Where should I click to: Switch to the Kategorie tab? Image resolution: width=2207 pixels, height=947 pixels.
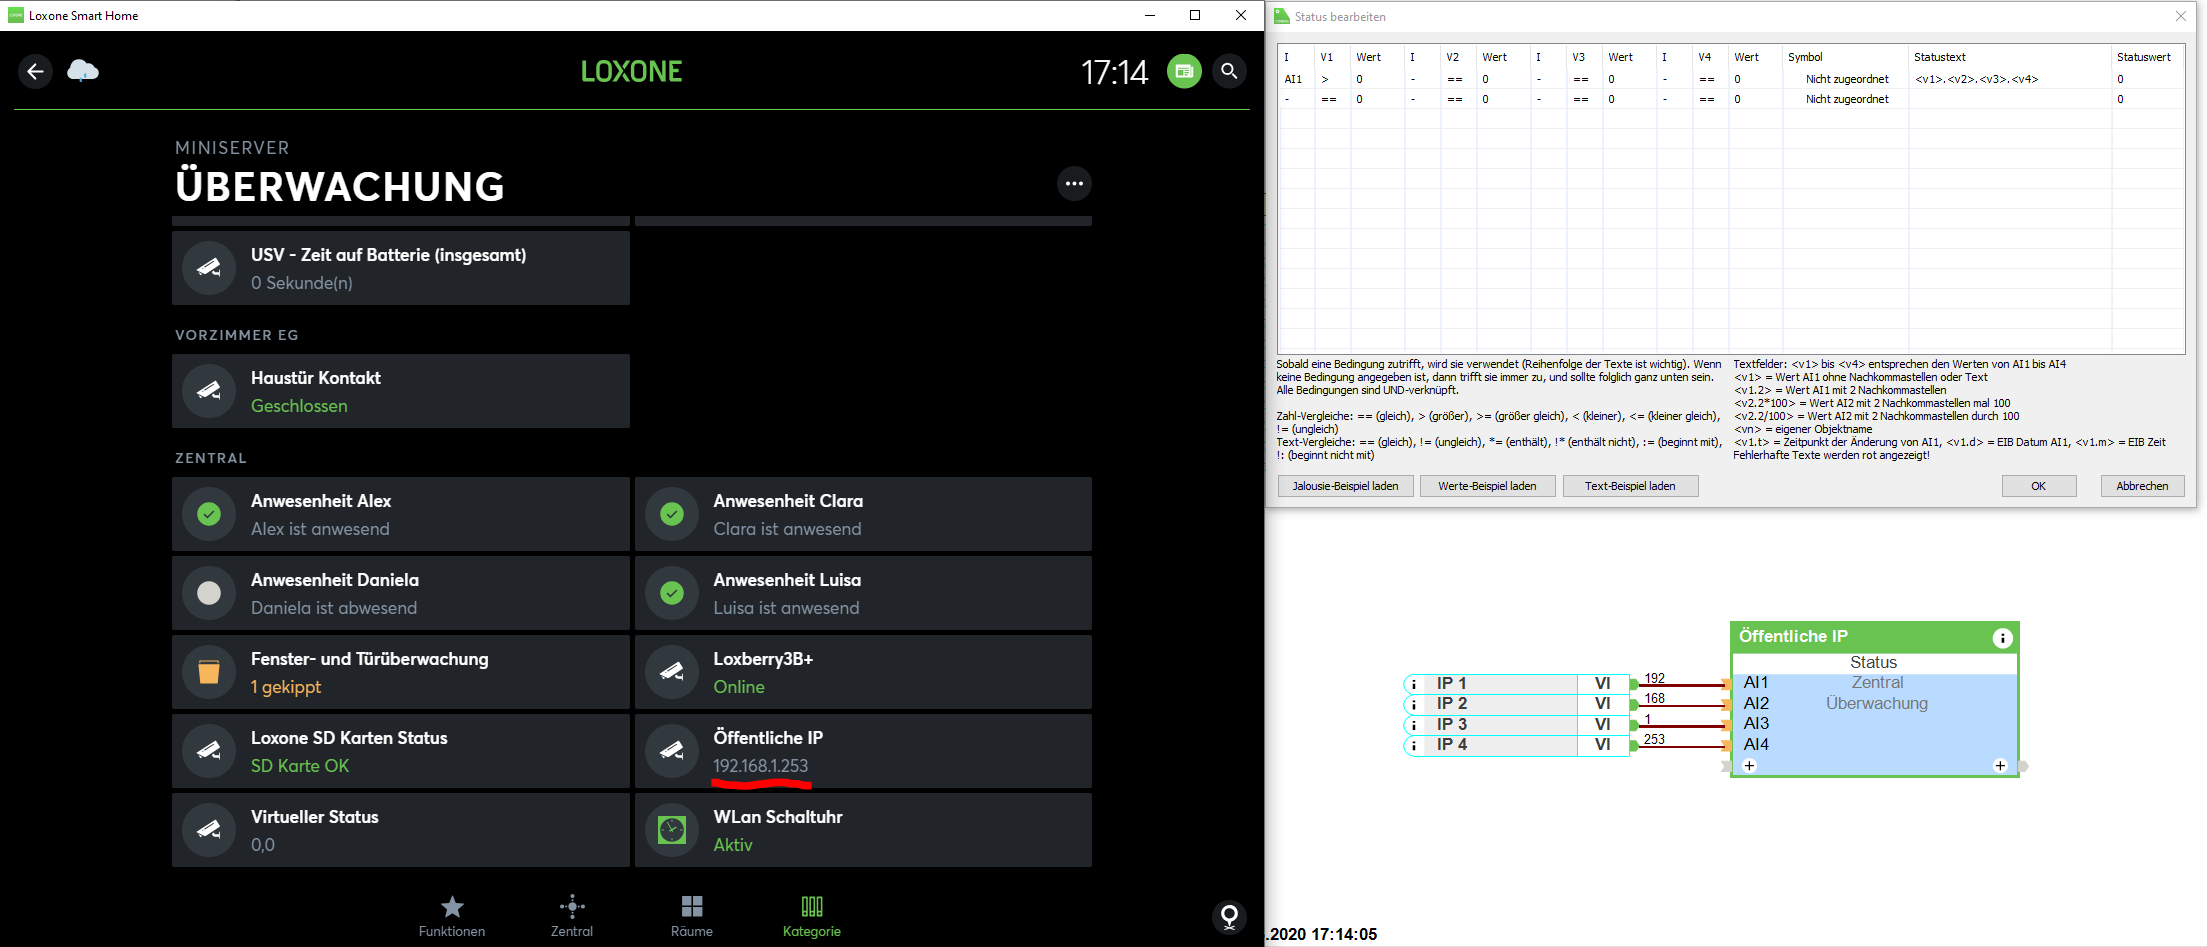click(812, 917)
